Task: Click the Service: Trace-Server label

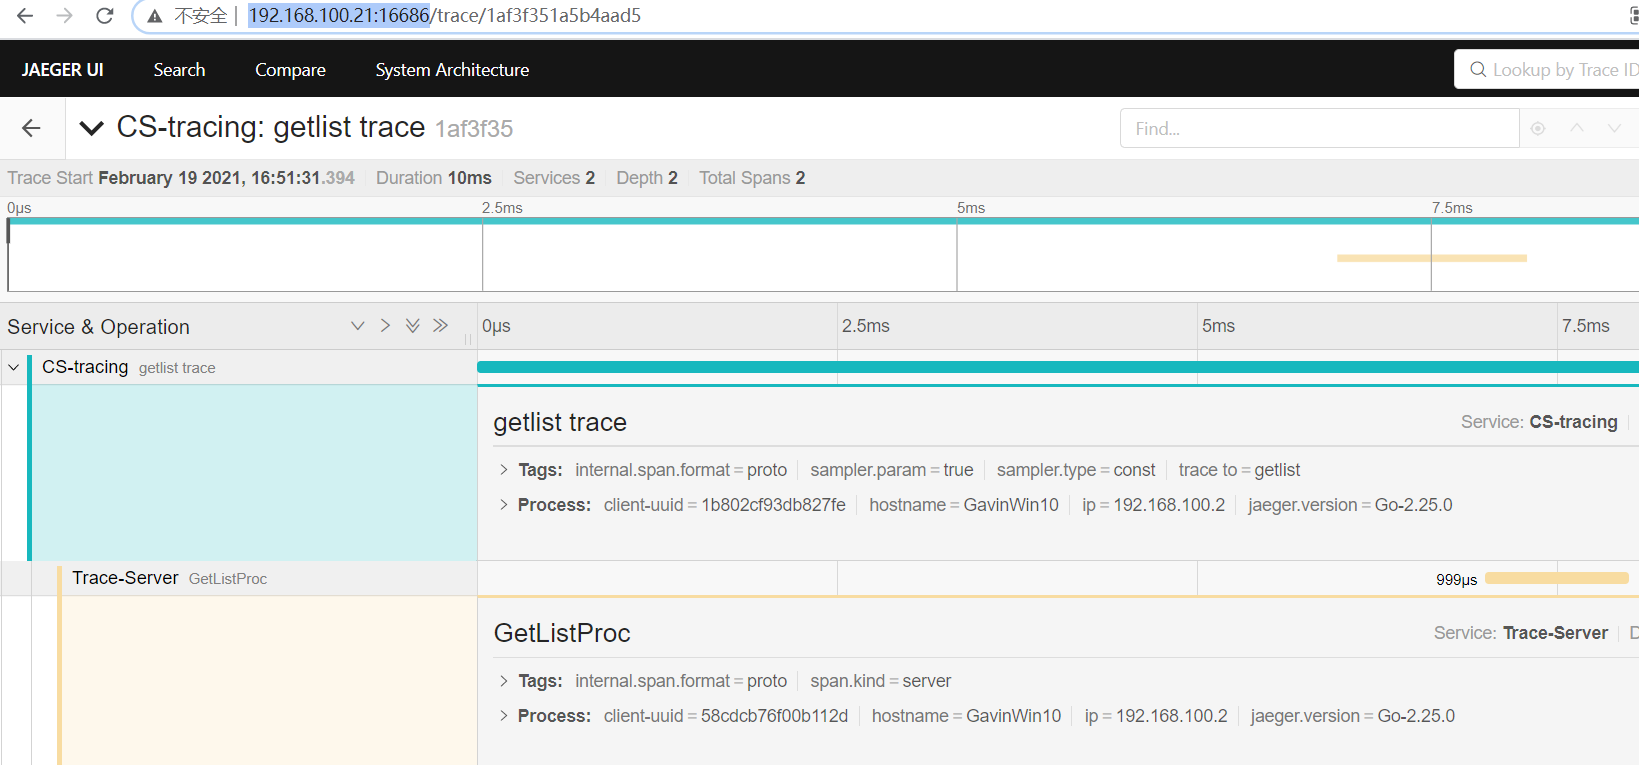Action: click(x=1521, y=633)
